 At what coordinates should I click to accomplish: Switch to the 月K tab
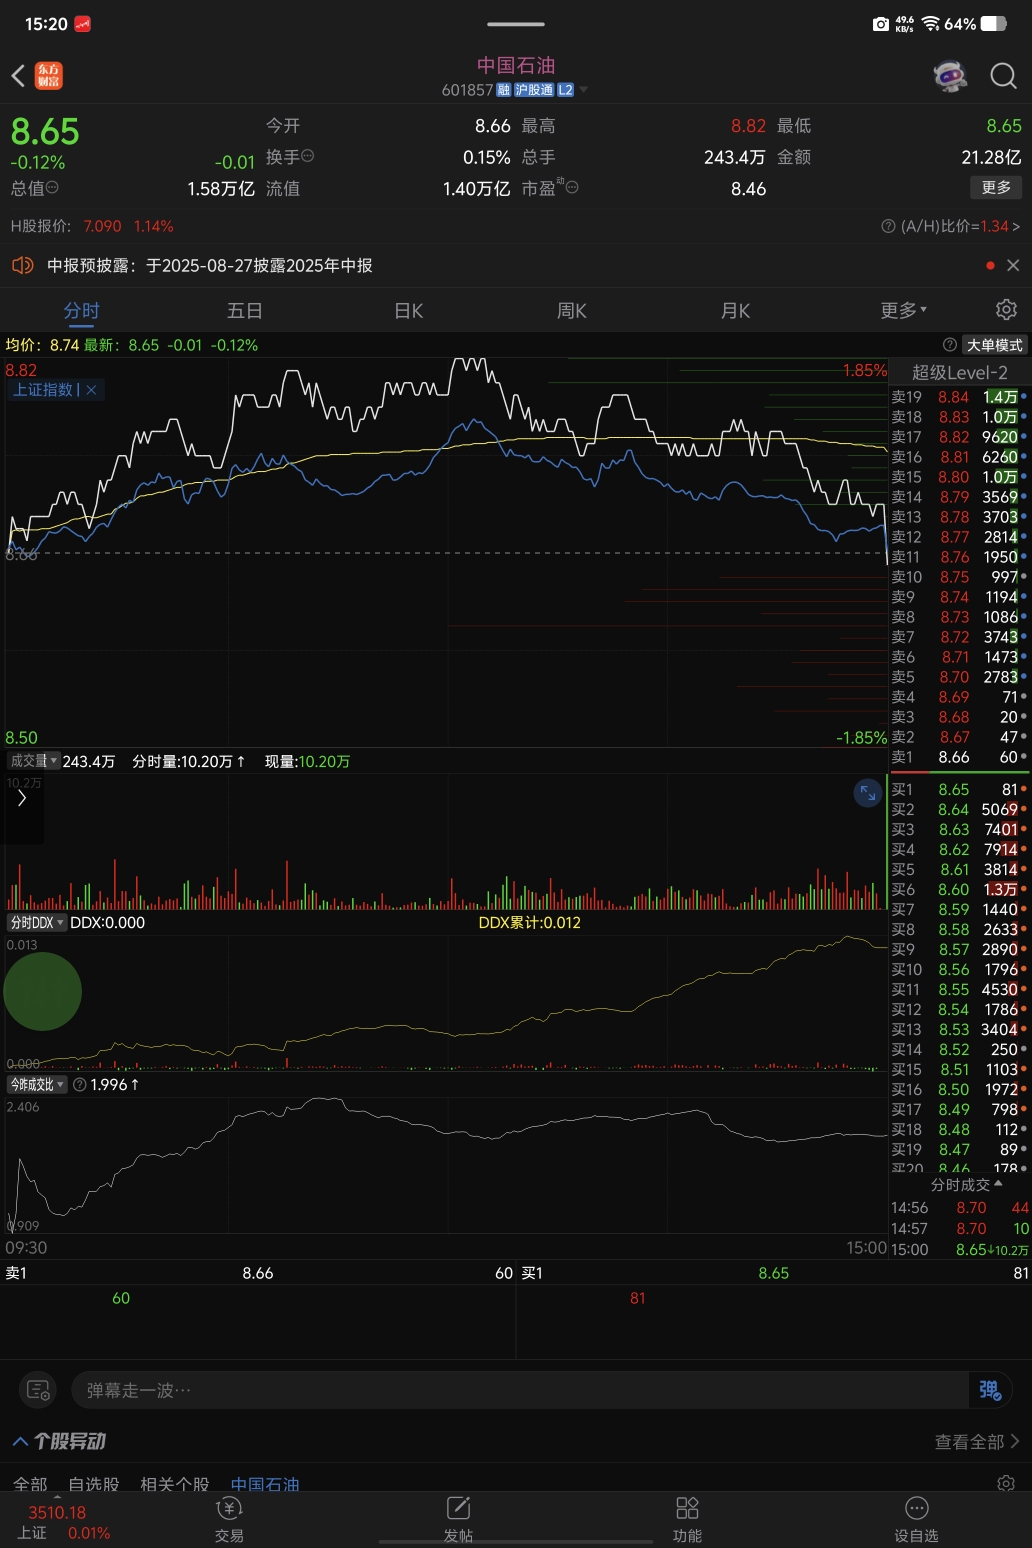tap(736, 311)
